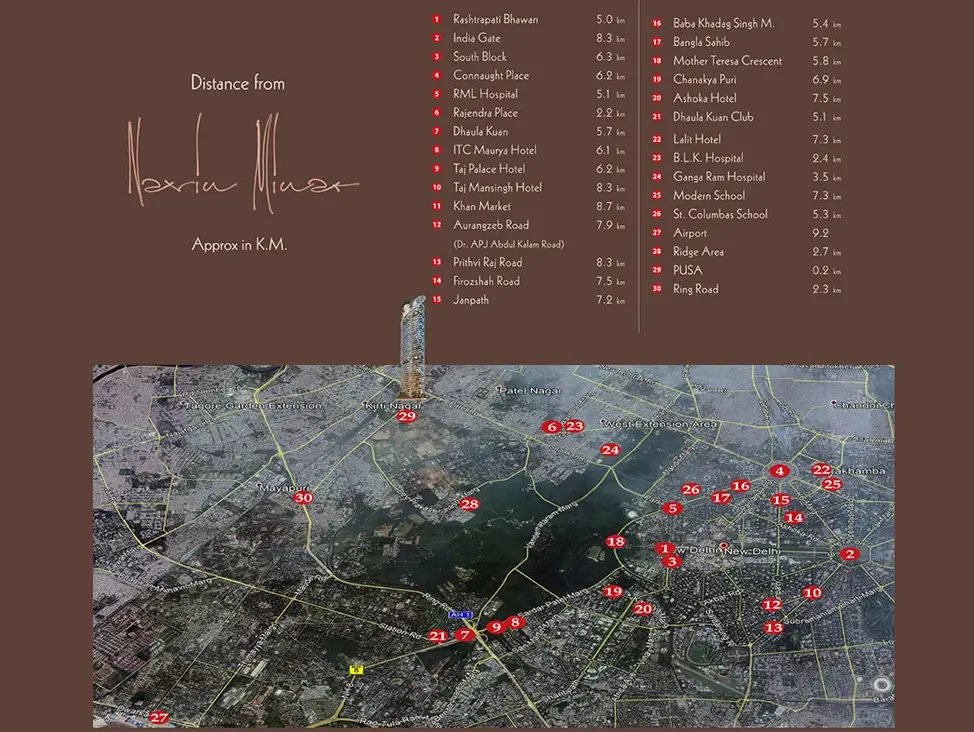Select map marker 18 for Mother Teresa Crescent
The image size is (974, 732).
point(616,541)
